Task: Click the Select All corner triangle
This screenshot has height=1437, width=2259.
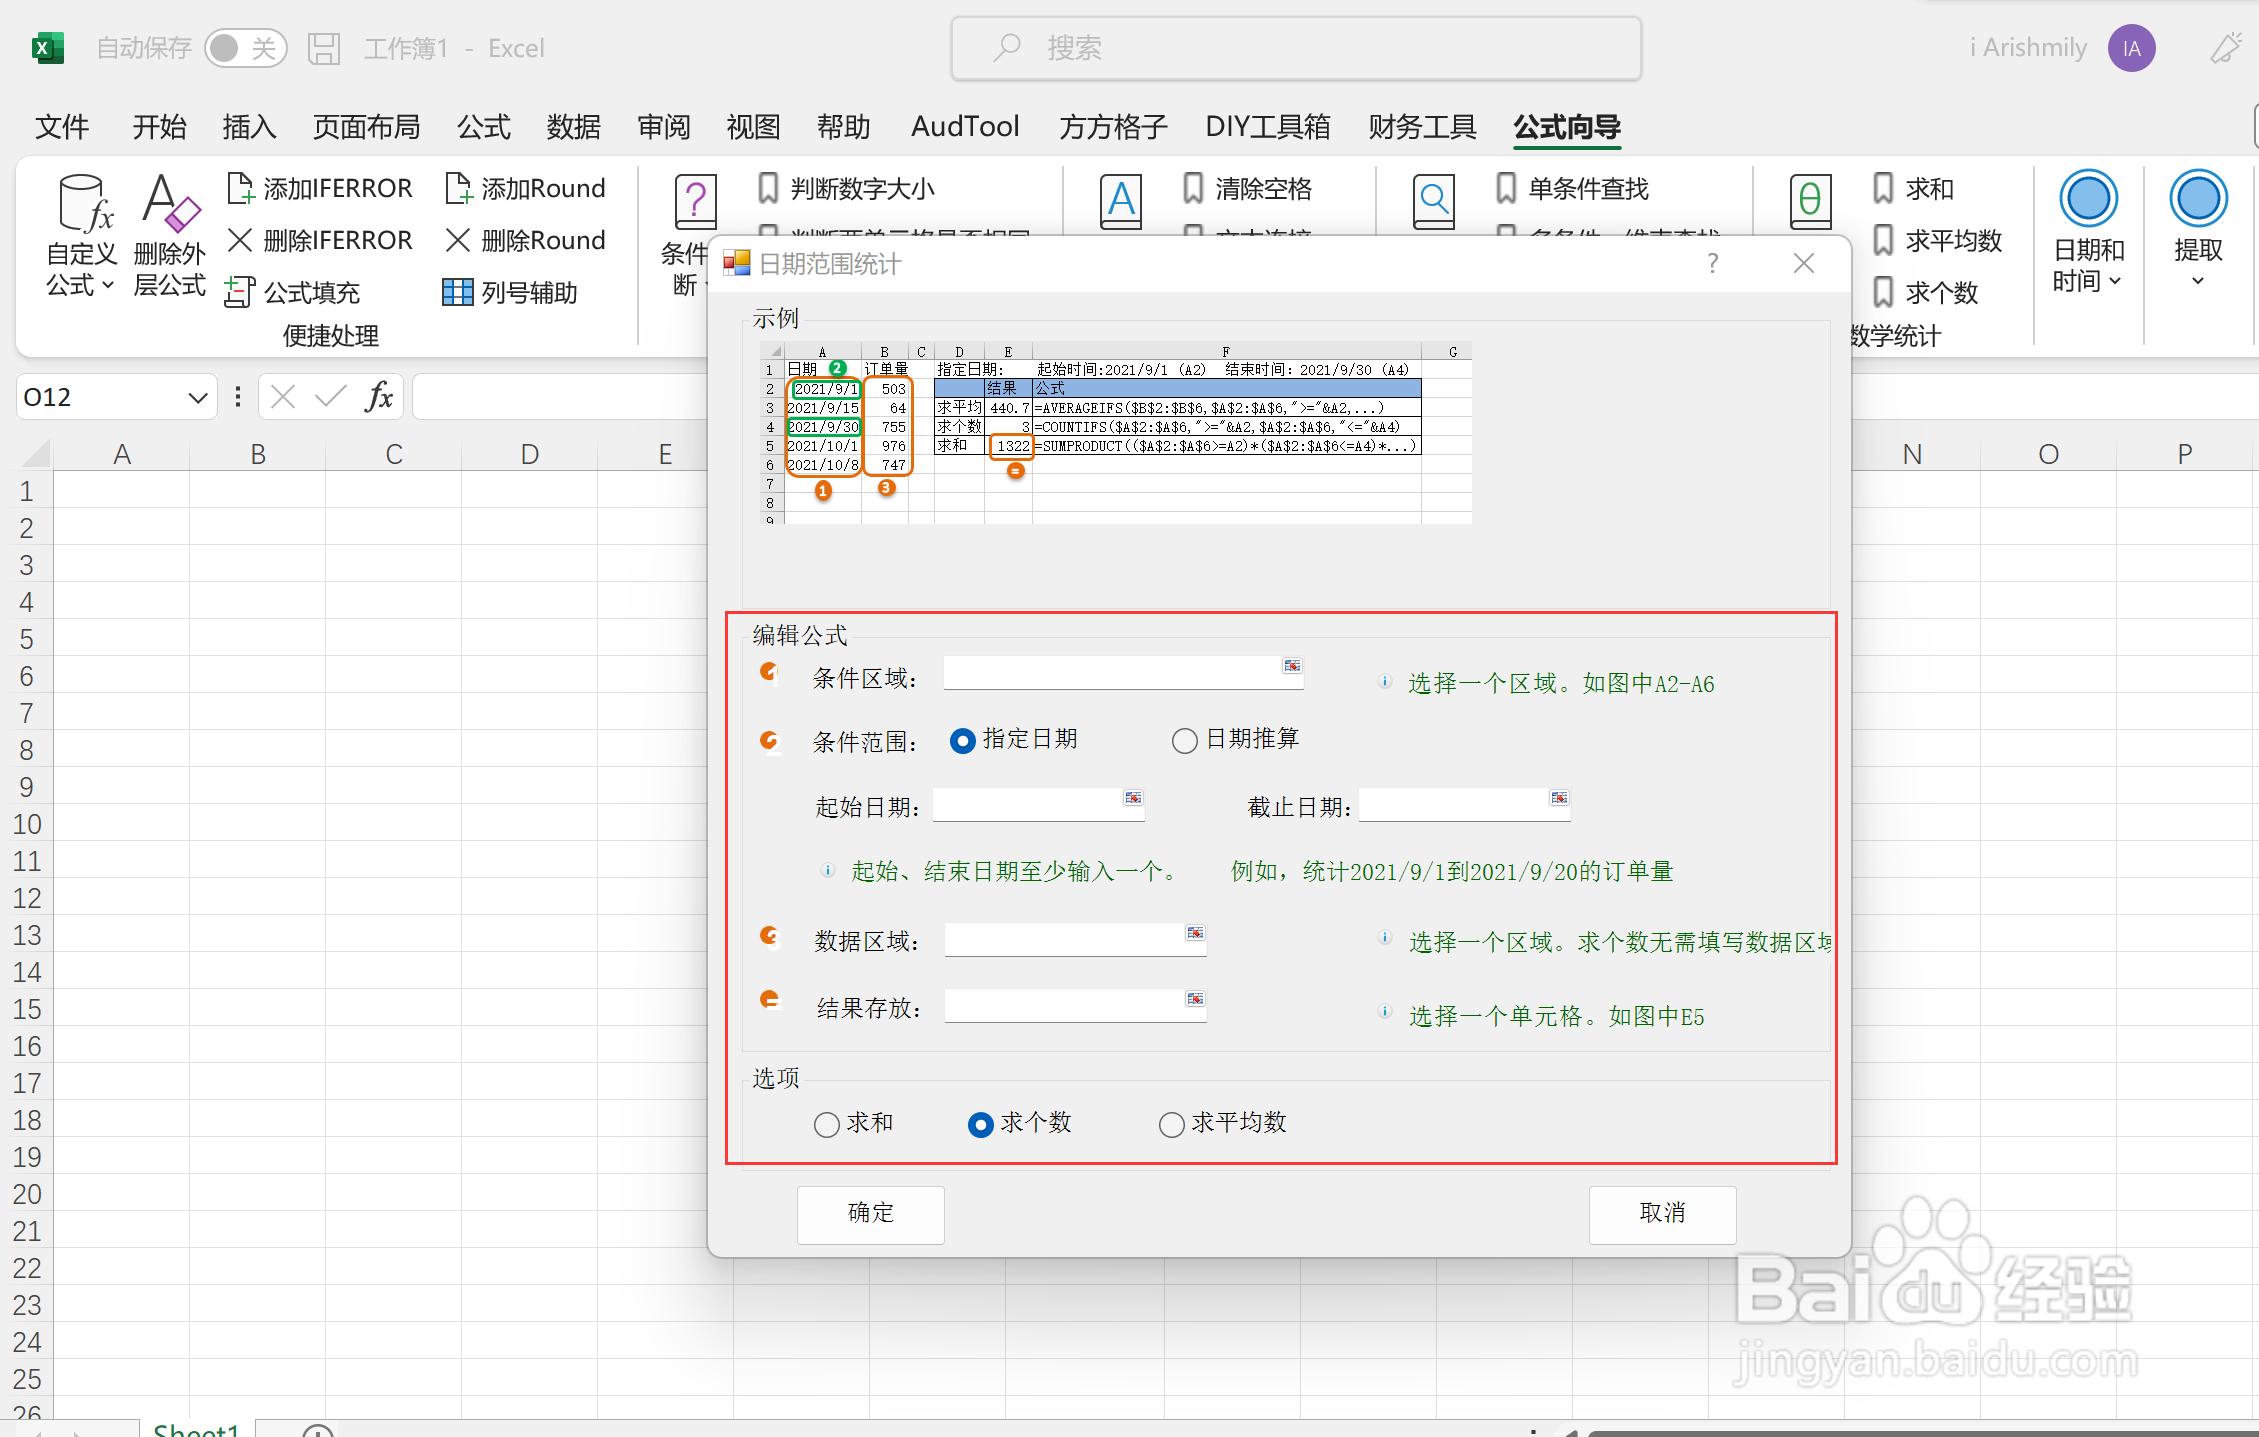Action: tap(34, 454)
